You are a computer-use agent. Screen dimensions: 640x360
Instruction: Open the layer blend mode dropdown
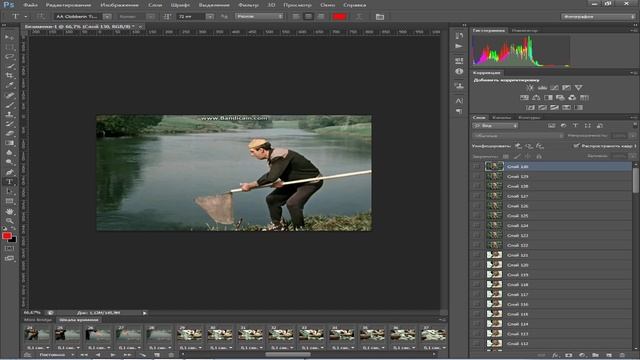point(518,136)
